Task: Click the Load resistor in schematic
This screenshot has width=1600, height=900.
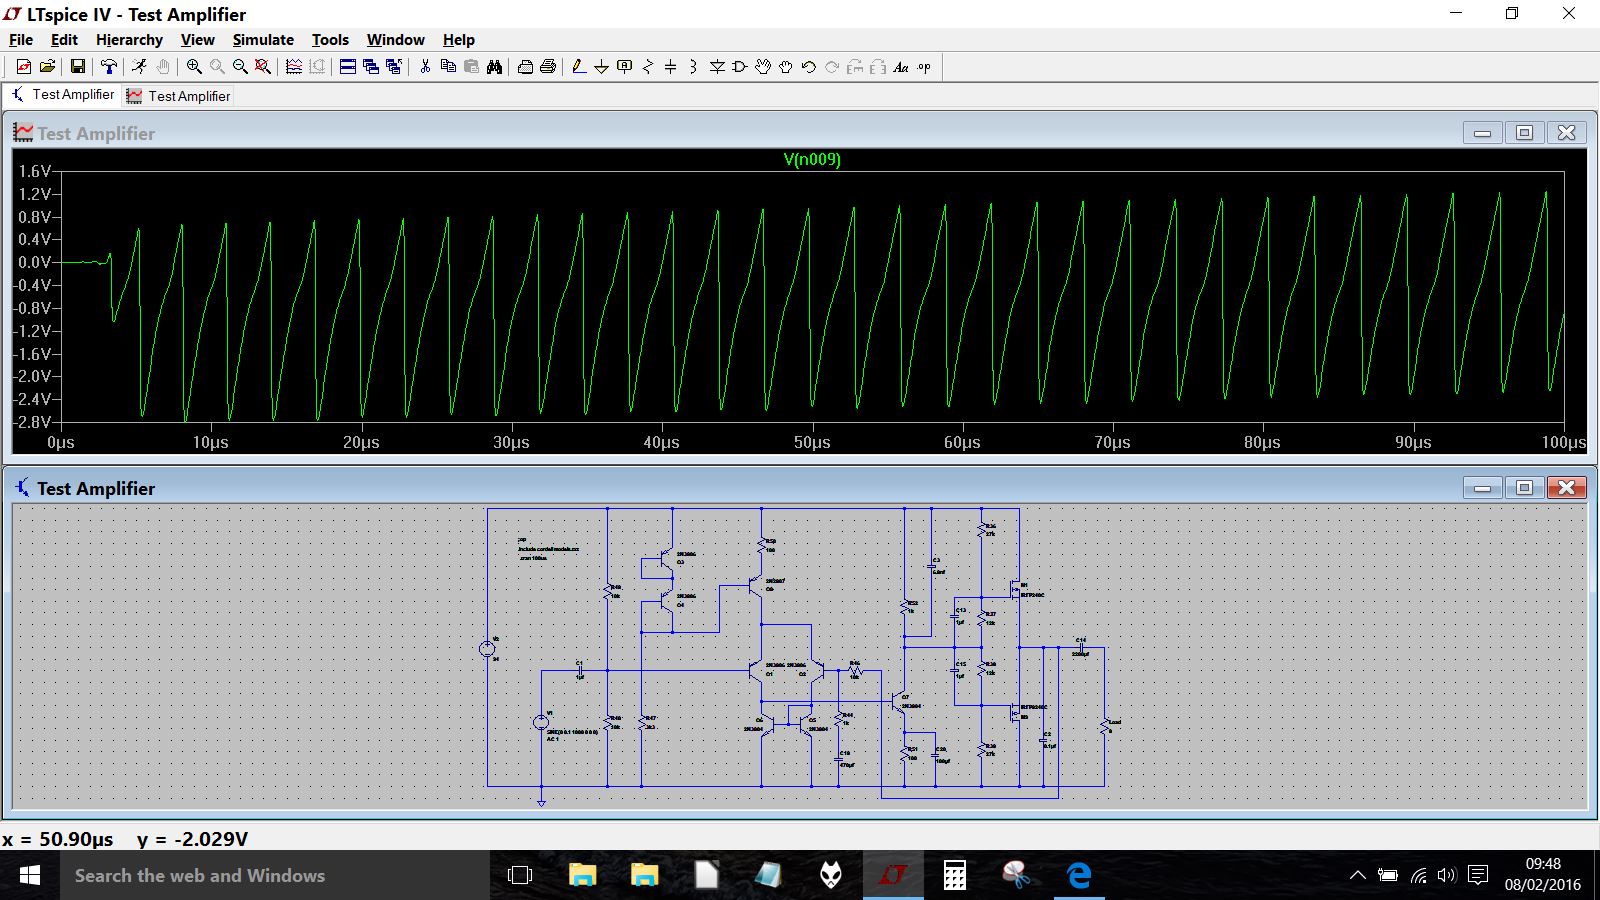Action: [1105, 727]
